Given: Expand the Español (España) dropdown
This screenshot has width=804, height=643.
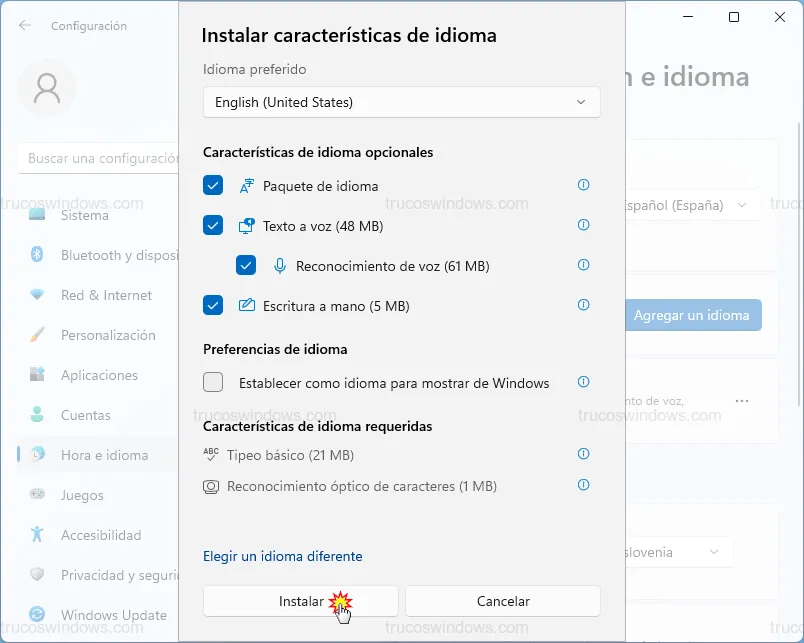Looking at the screenshot, I should [690, 205].
